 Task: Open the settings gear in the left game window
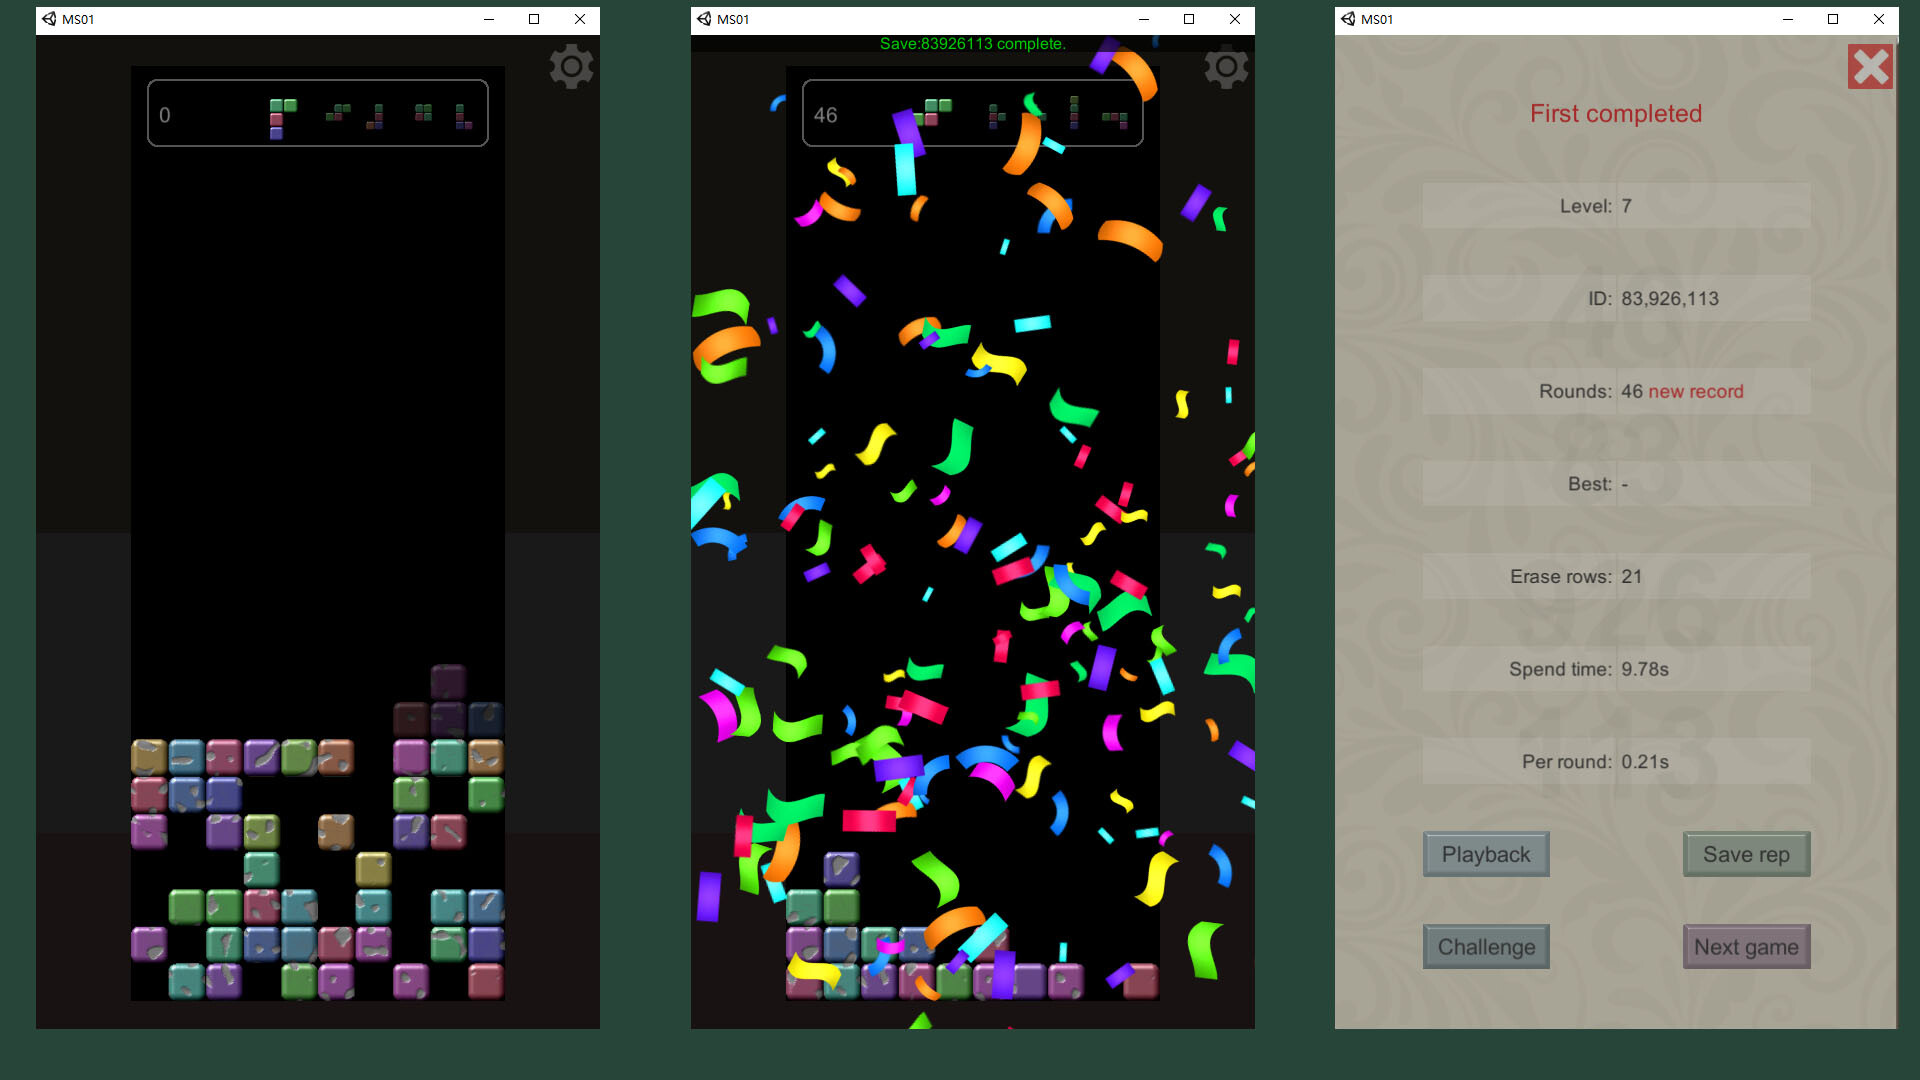pyautogui.click(x=571, y=66)
